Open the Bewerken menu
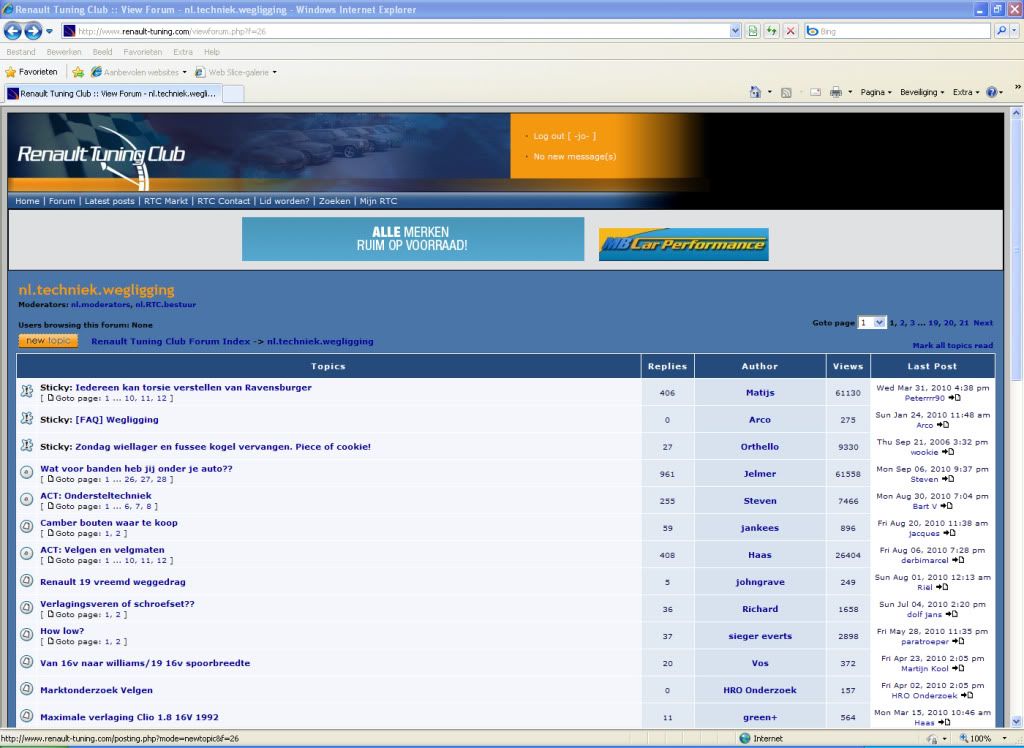The height and width of the screenshot is (748, 1024). click(x=64, y=52)
